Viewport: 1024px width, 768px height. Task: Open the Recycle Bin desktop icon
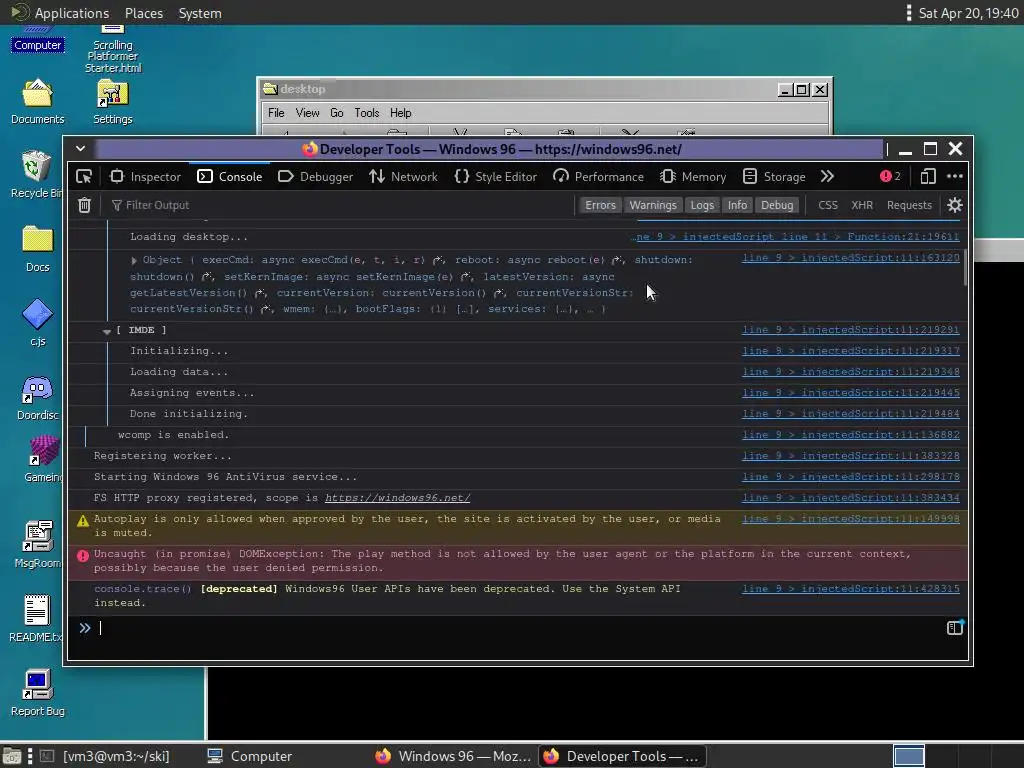(x=37, y=174)
